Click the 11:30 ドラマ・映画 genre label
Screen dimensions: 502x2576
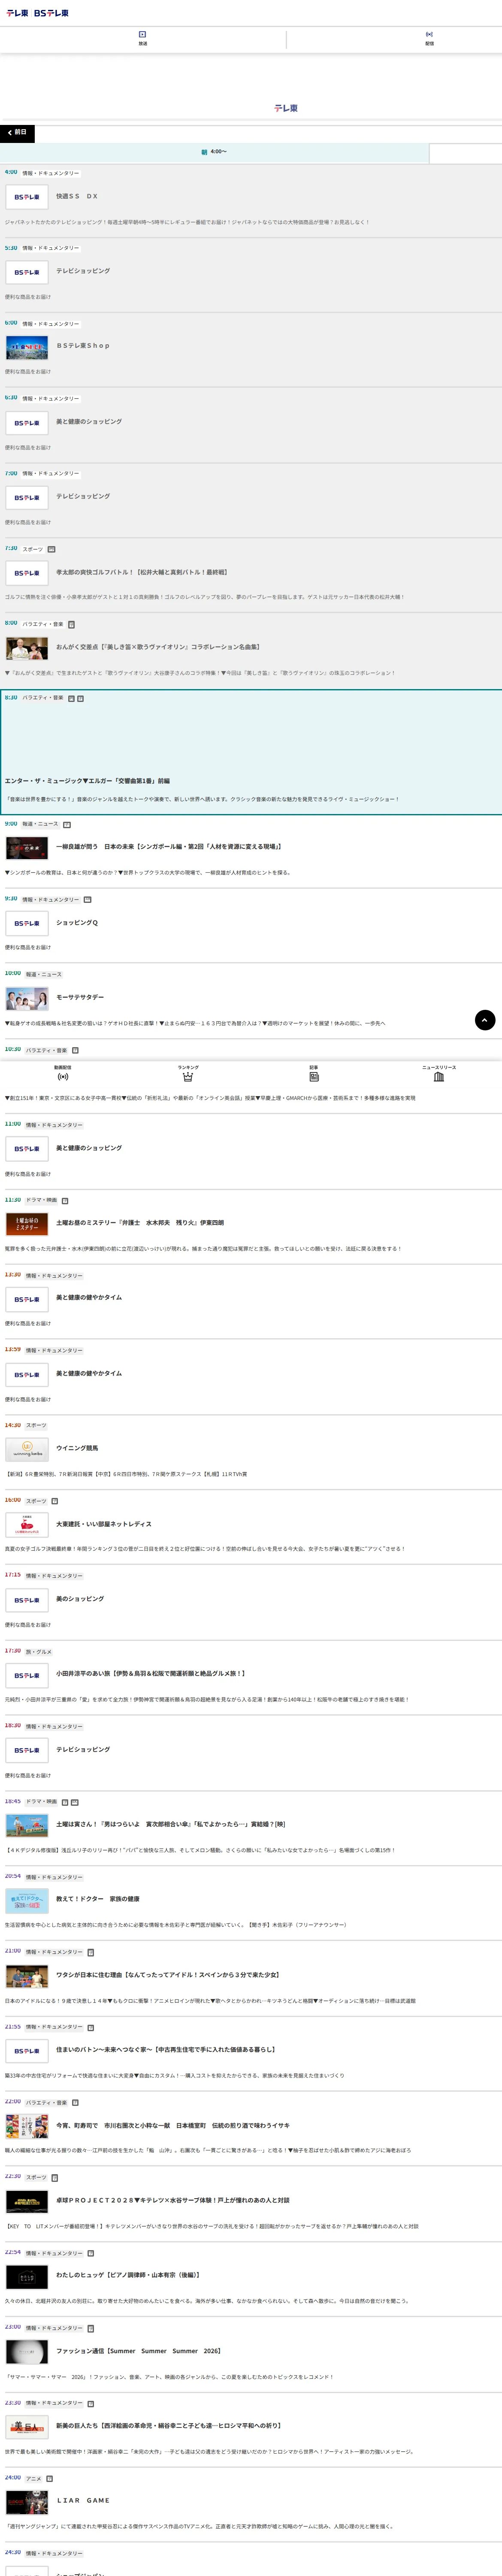pos(42,1200)
